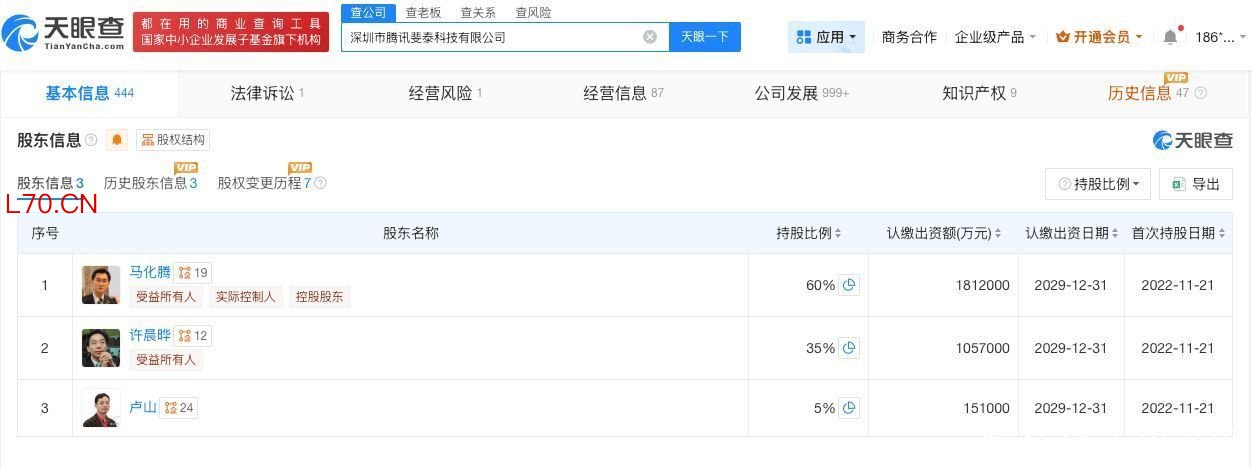Click the 天眼一下 search button
The height and width of the screenshot is (468, 1252).
(704, 37)
